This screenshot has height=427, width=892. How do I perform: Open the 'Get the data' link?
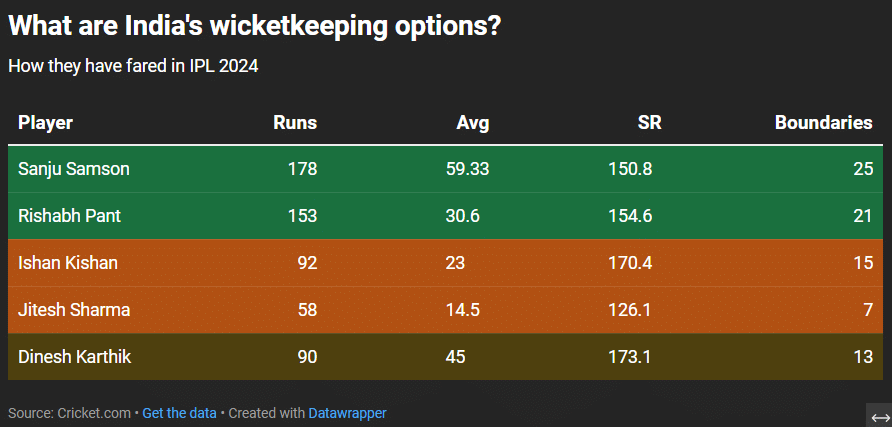tap(178, 413)
